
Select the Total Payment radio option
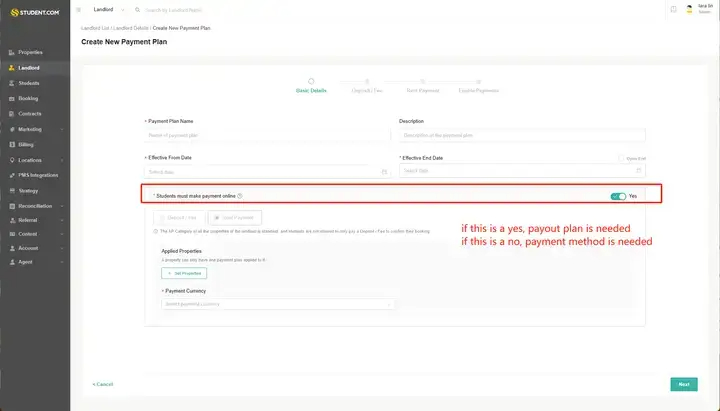pyautogui.click(x=235, y=218)
